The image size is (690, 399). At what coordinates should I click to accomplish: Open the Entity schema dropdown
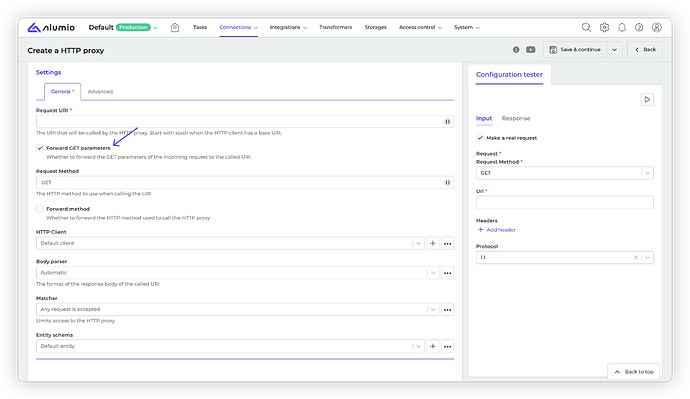pyautogui.click(x=230, y=346)
